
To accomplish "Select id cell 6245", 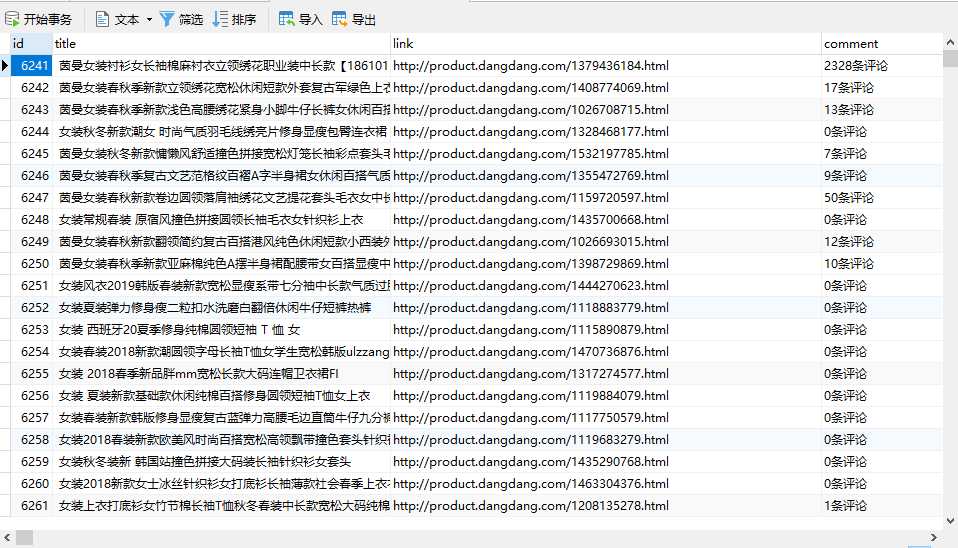I will click(x=31, y=153).
